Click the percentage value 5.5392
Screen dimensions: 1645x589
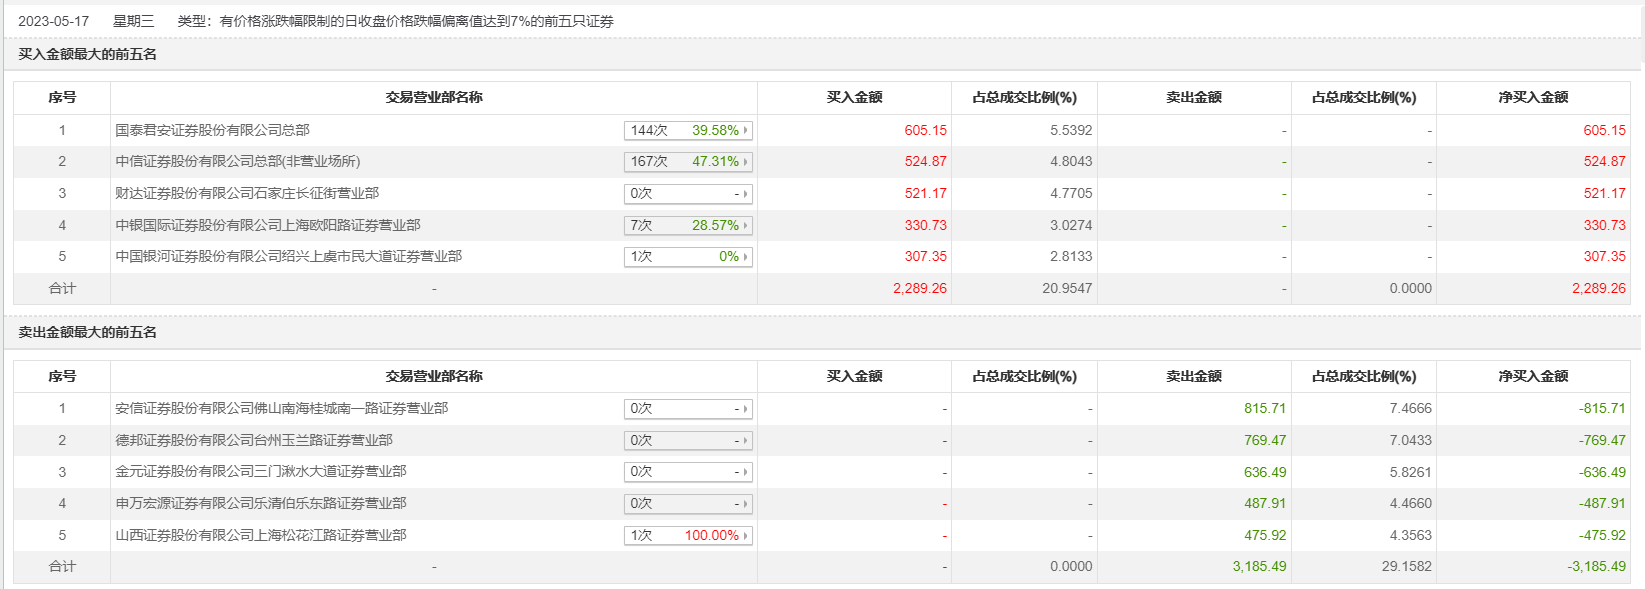(1071, 130)
